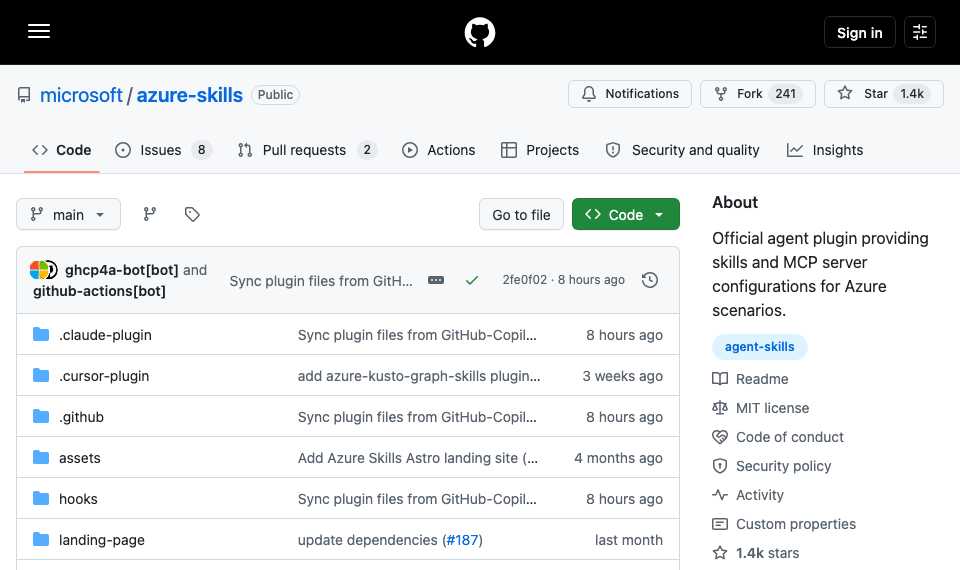
Task: Open the .claude-plugin folder
Action: tap(105, 335)
